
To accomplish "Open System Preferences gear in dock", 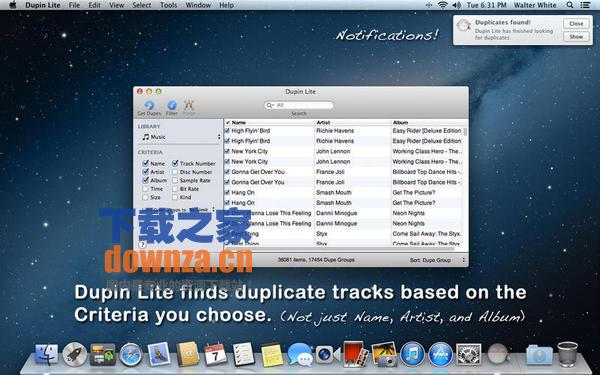I will [x=468, y=354].
